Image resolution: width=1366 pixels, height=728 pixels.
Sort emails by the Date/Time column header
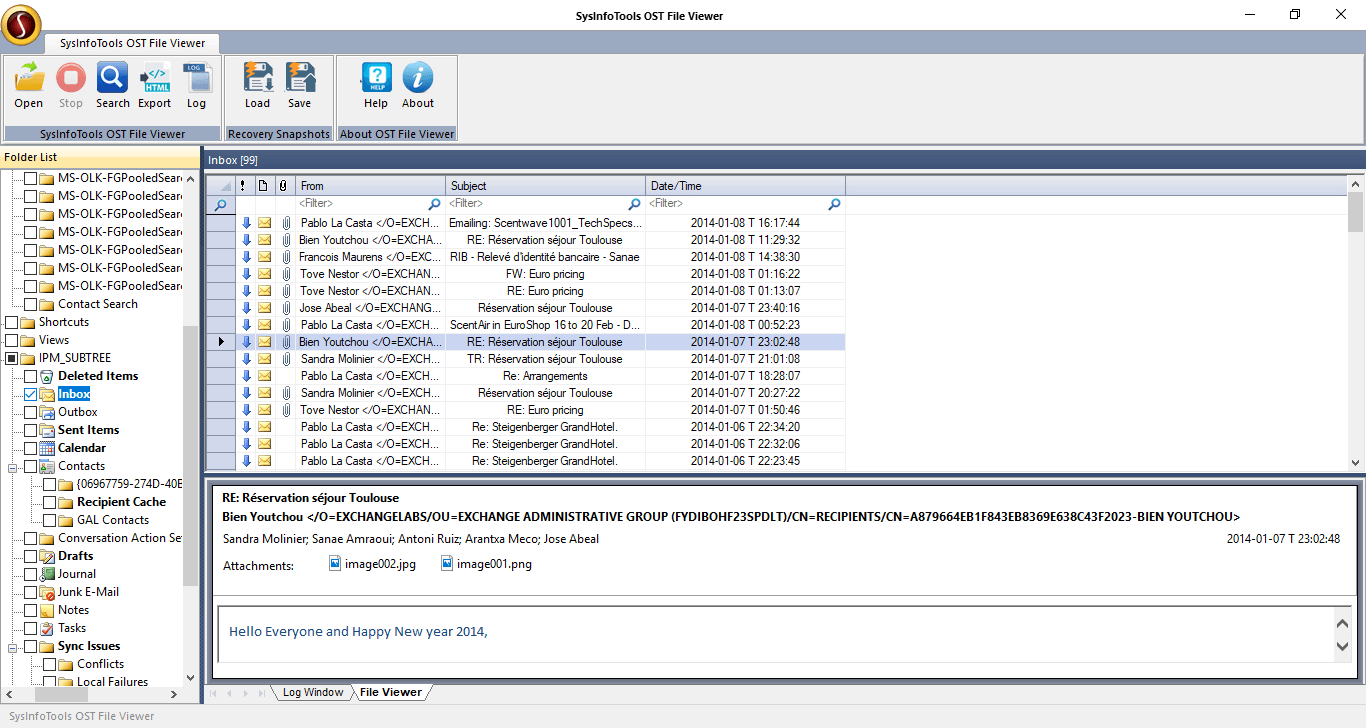(744, 186)
